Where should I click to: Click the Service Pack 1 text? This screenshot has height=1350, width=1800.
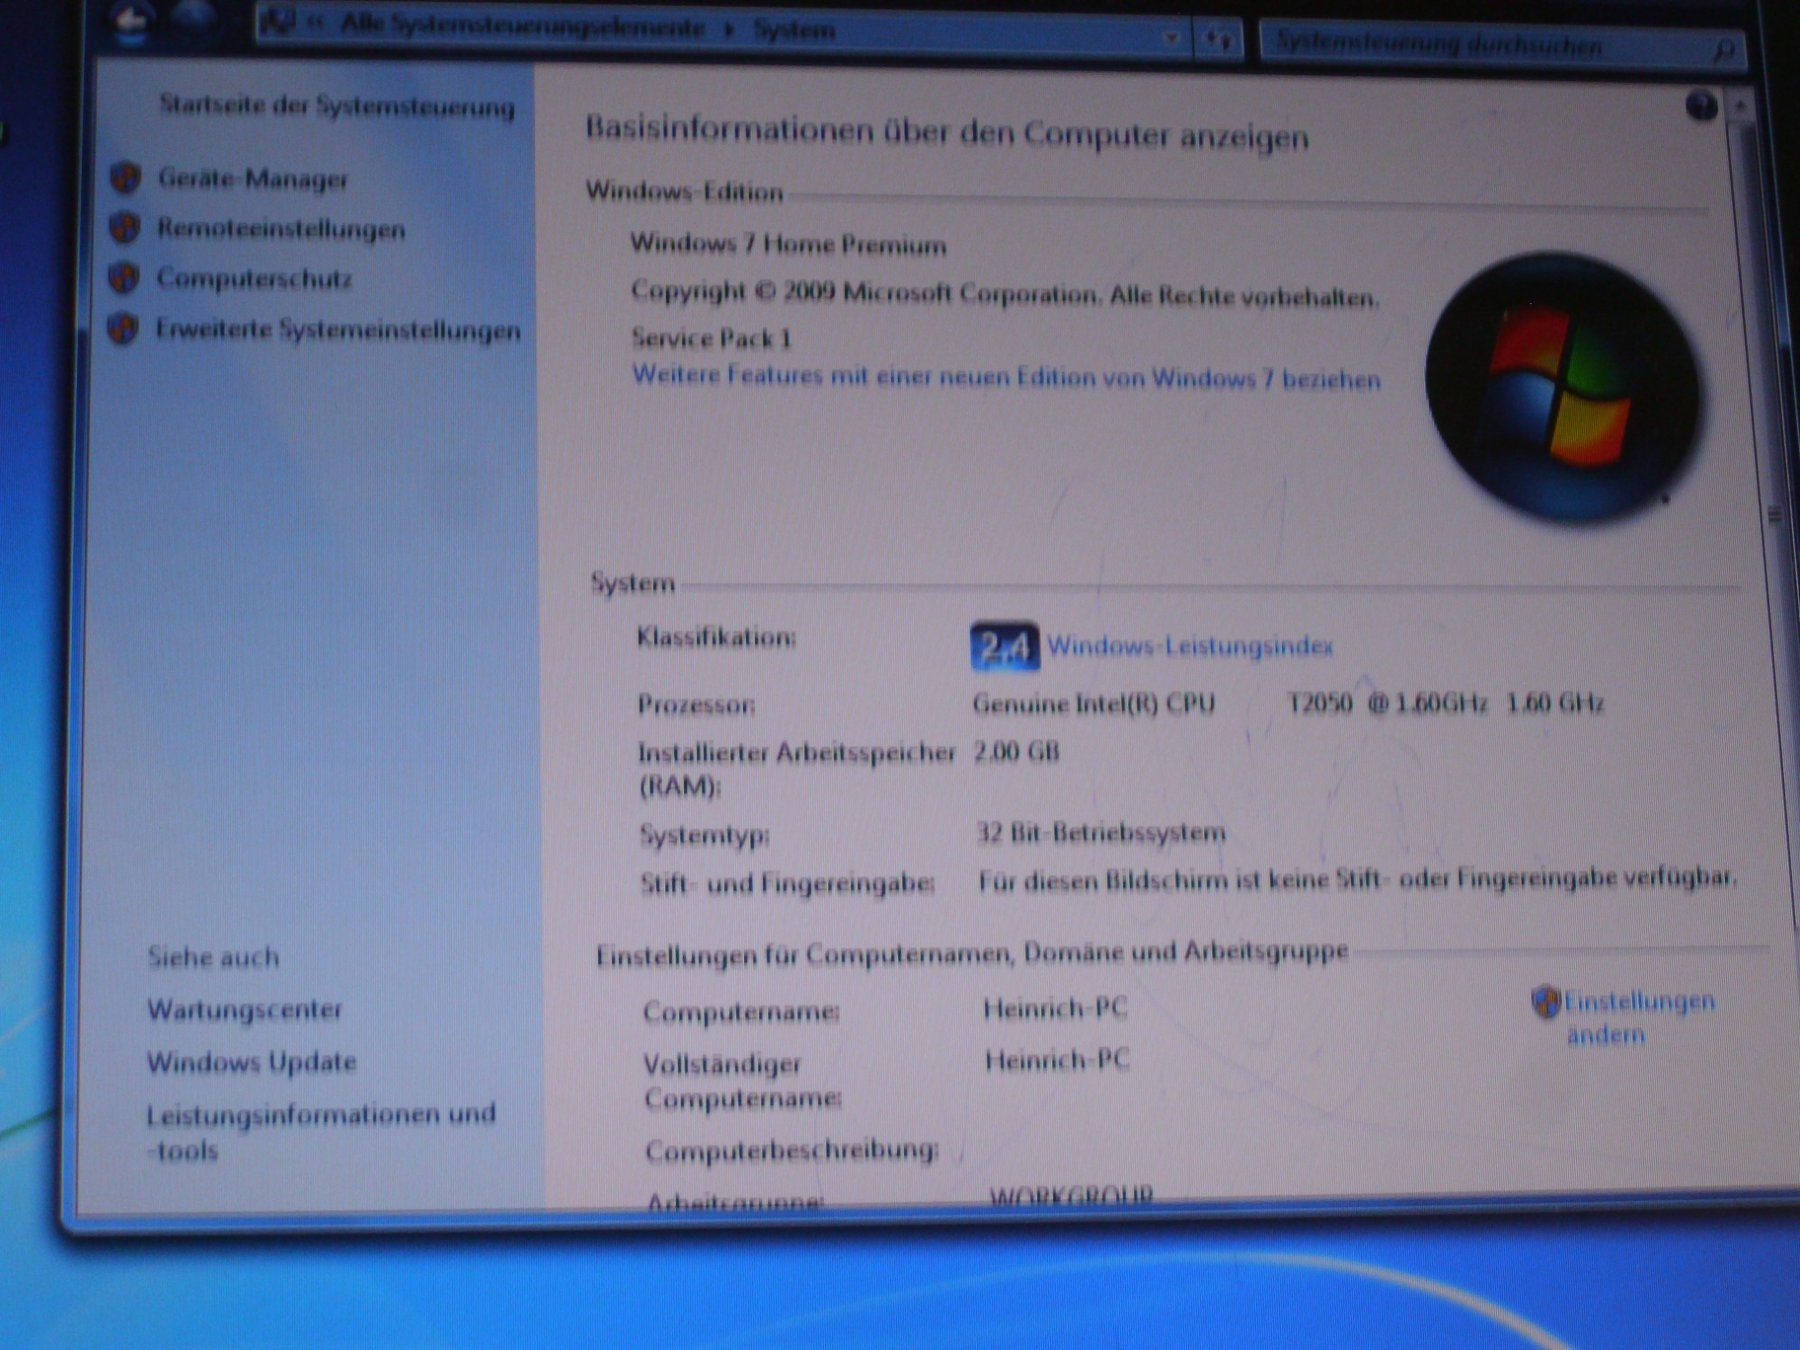point(711,338)
